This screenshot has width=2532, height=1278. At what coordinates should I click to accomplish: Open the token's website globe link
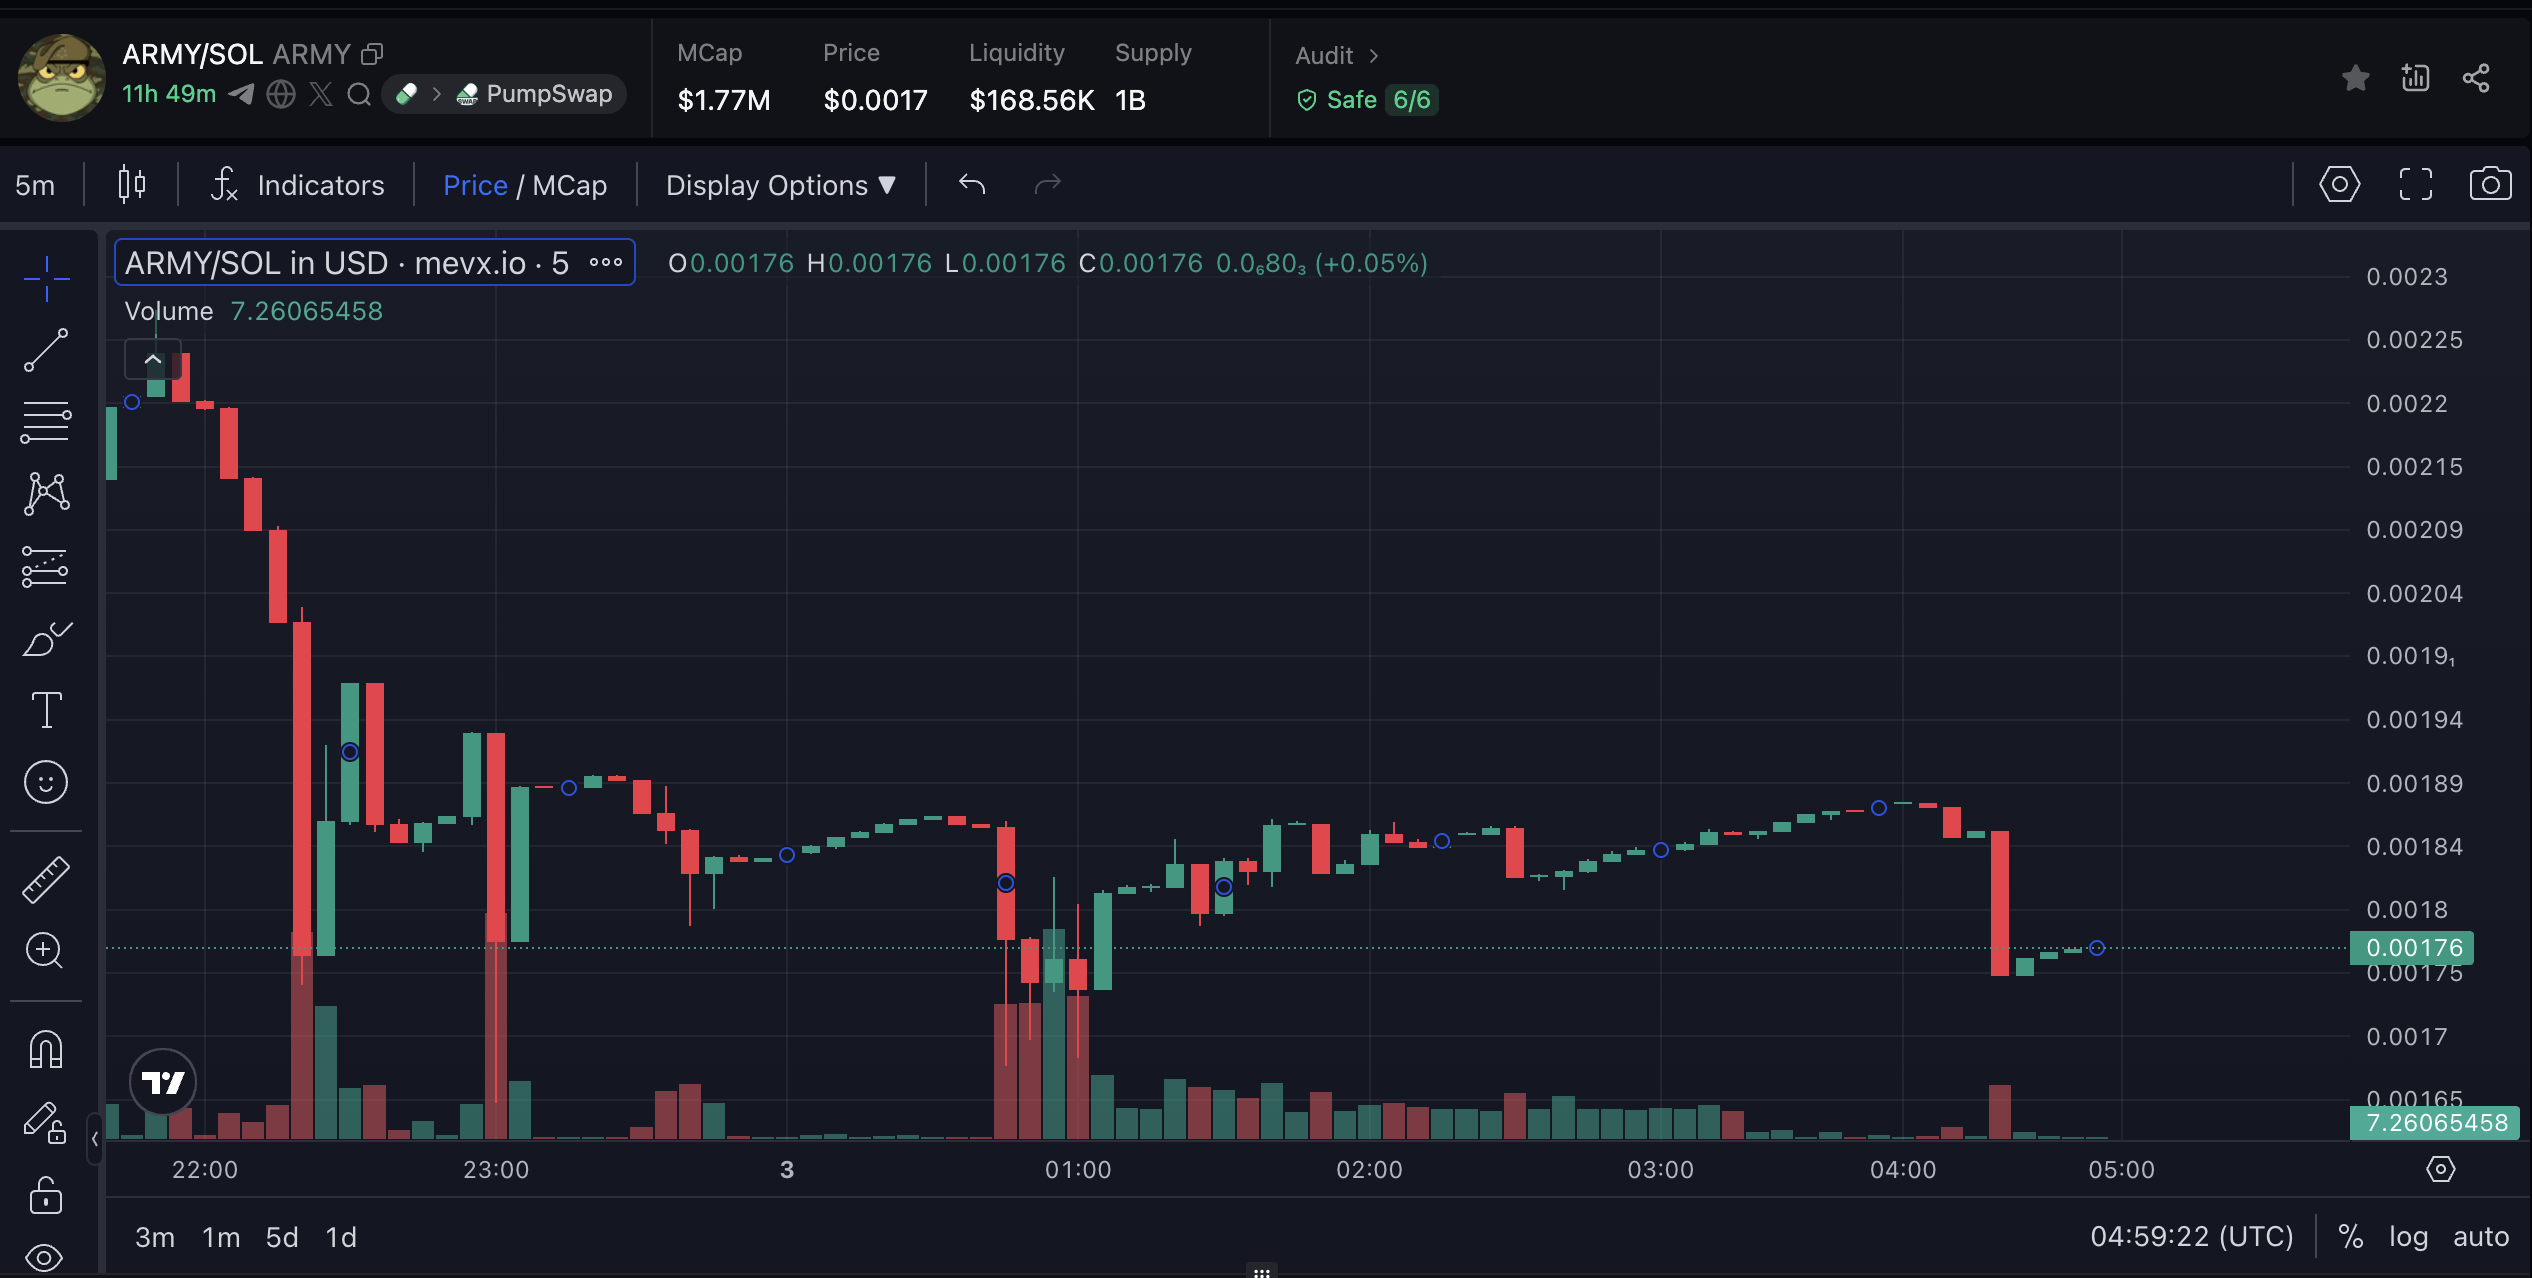tap(281, 94)
